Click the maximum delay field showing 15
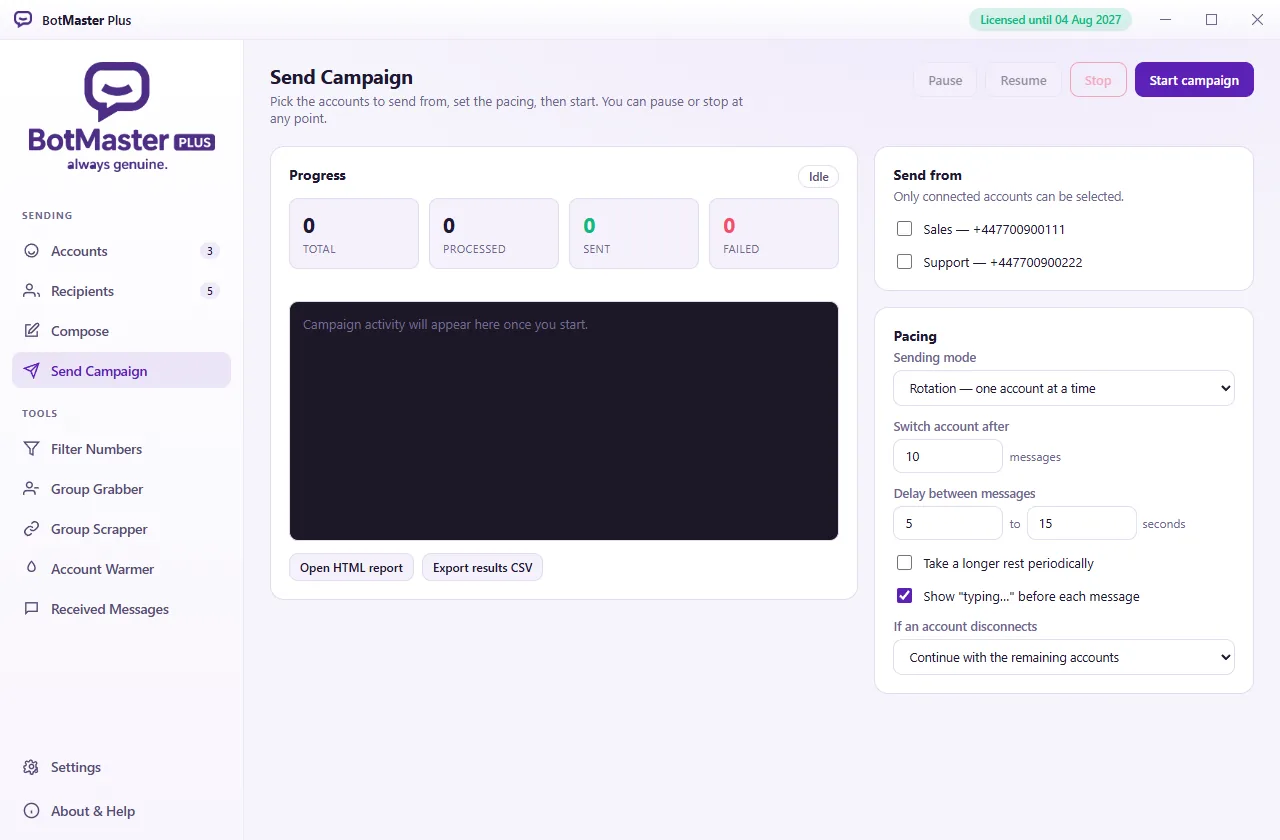This screenshot has height=840, width=1280. [1082, 523]
